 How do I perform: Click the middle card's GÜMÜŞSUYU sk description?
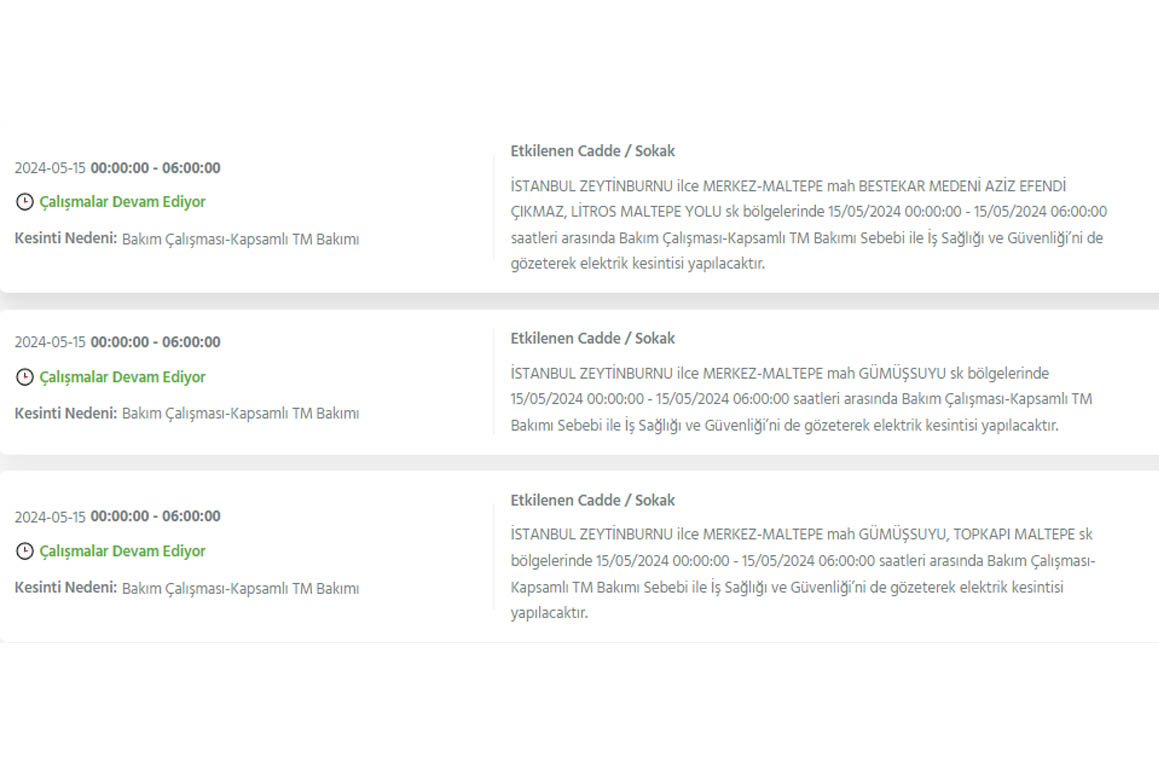pyautogui.click(x=801, y=399)
